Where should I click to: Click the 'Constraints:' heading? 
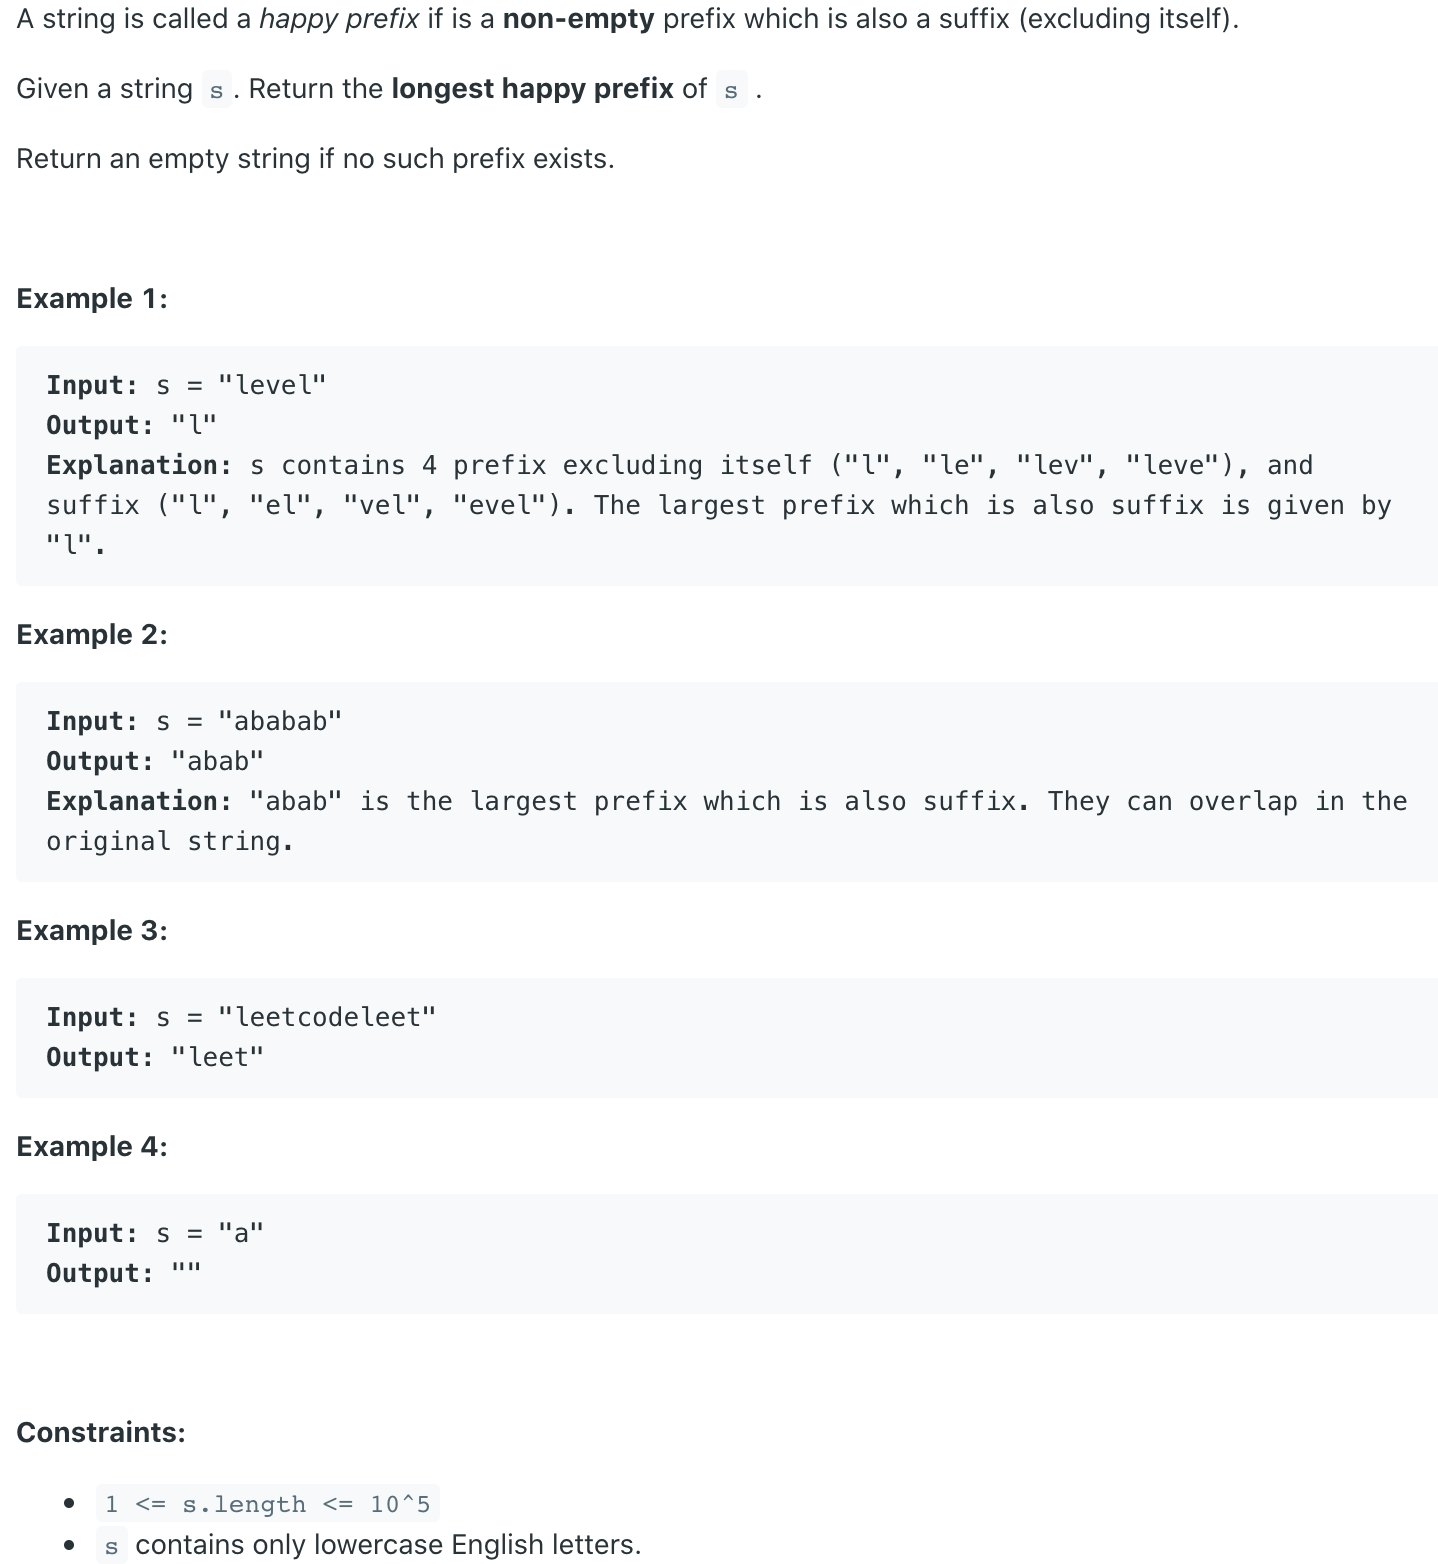click(101, 1432)
